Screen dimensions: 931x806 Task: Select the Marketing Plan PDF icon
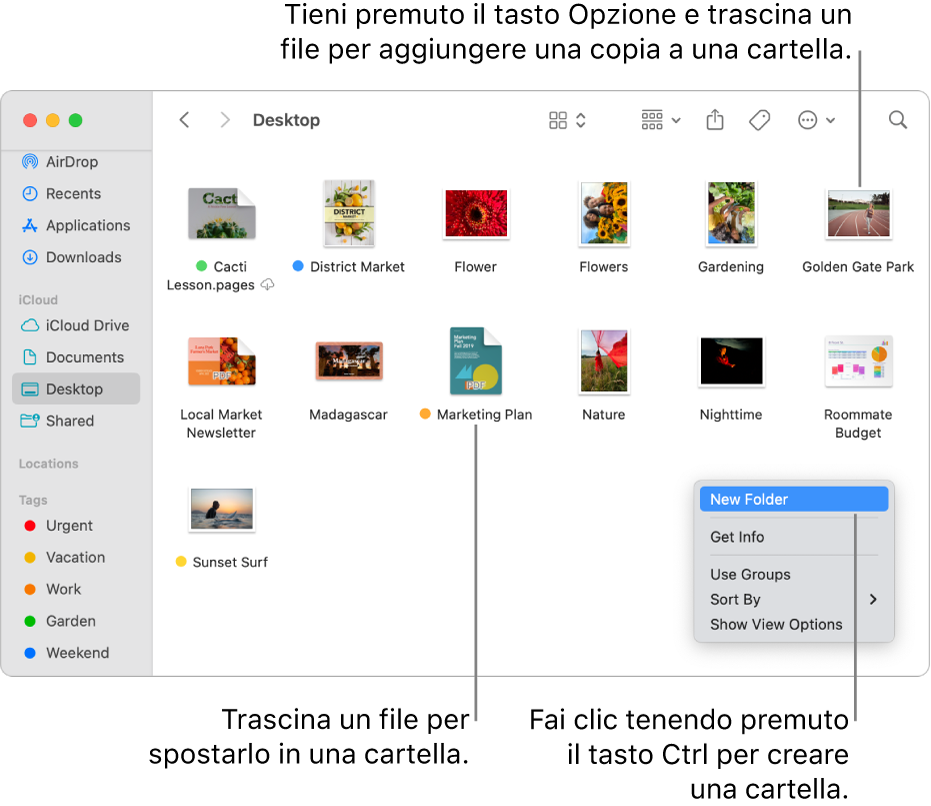[x=476, y=361]
